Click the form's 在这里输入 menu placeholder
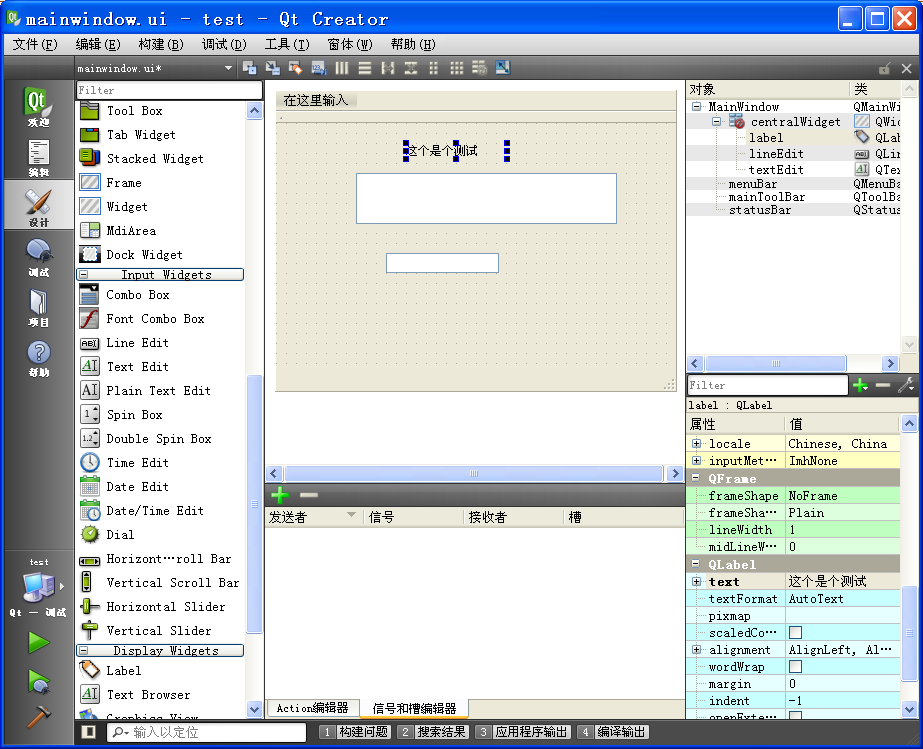The height and width of the screenshot is (749, 923). [x=316, y=100]
